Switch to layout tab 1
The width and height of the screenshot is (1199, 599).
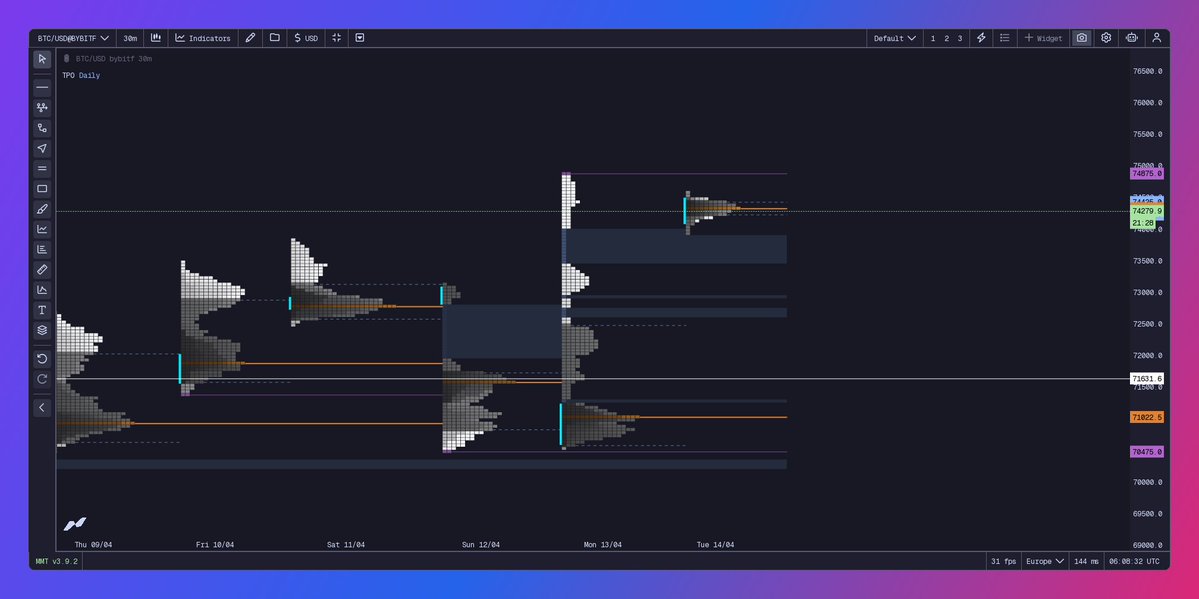coord(933,38)
